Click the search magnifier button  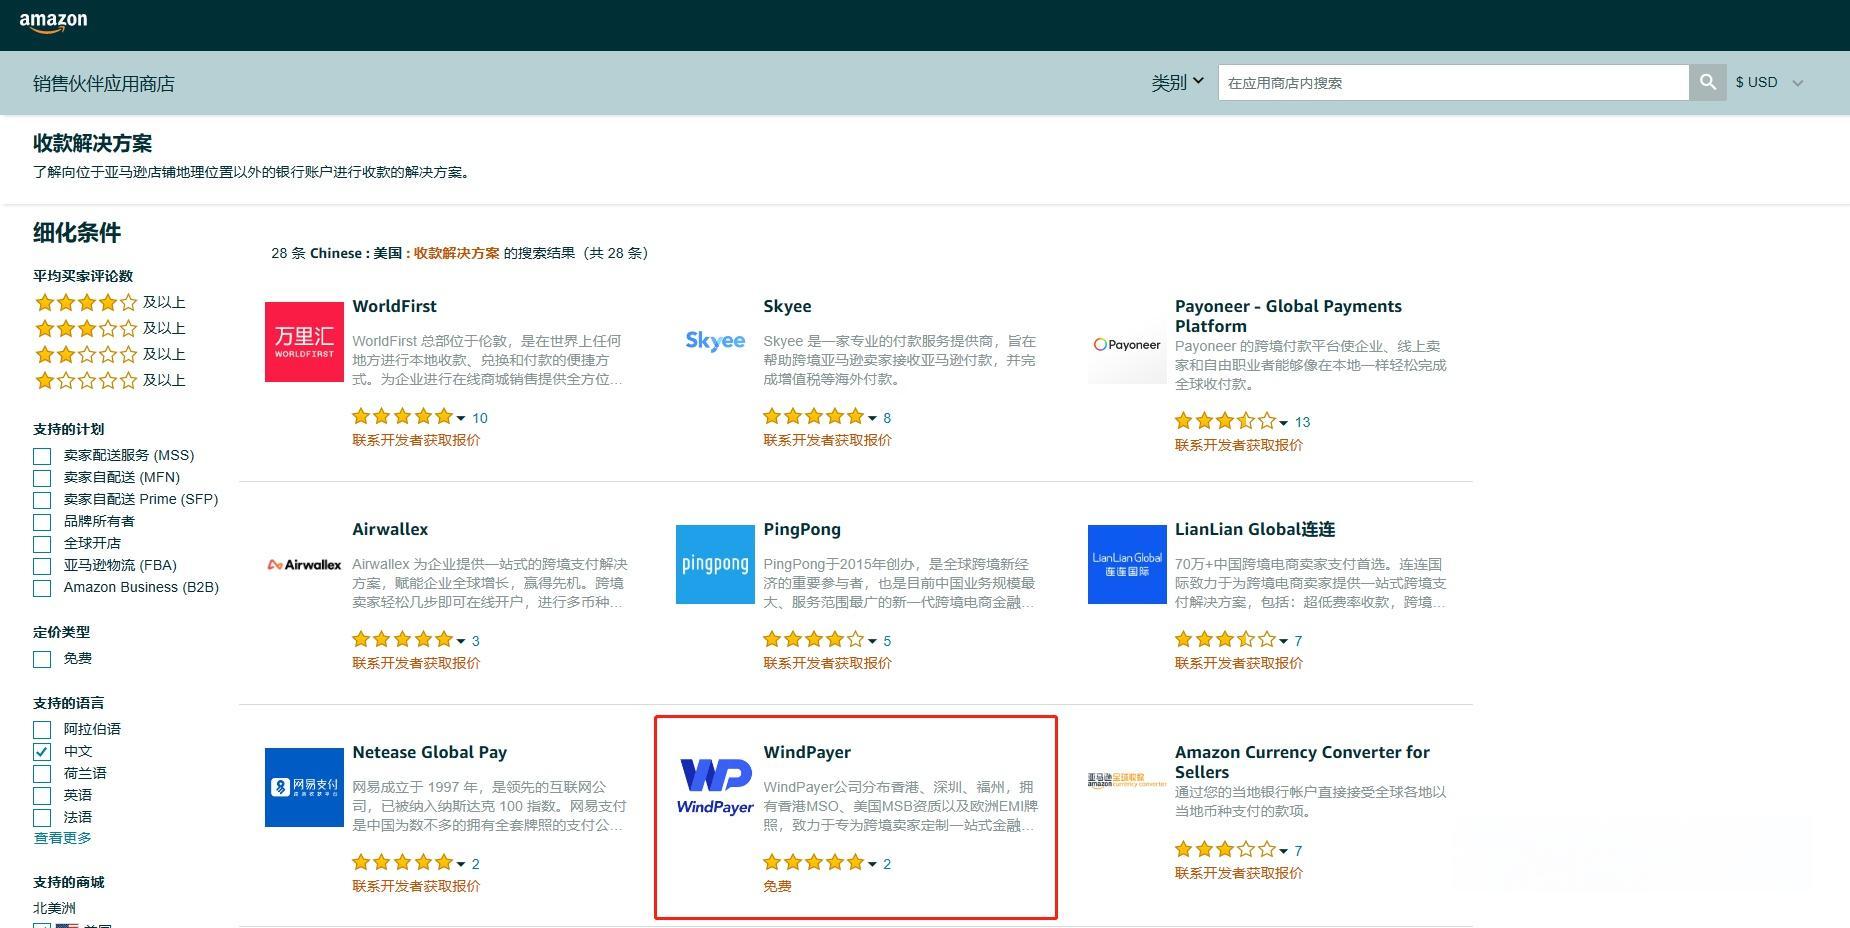[1708, 83]
